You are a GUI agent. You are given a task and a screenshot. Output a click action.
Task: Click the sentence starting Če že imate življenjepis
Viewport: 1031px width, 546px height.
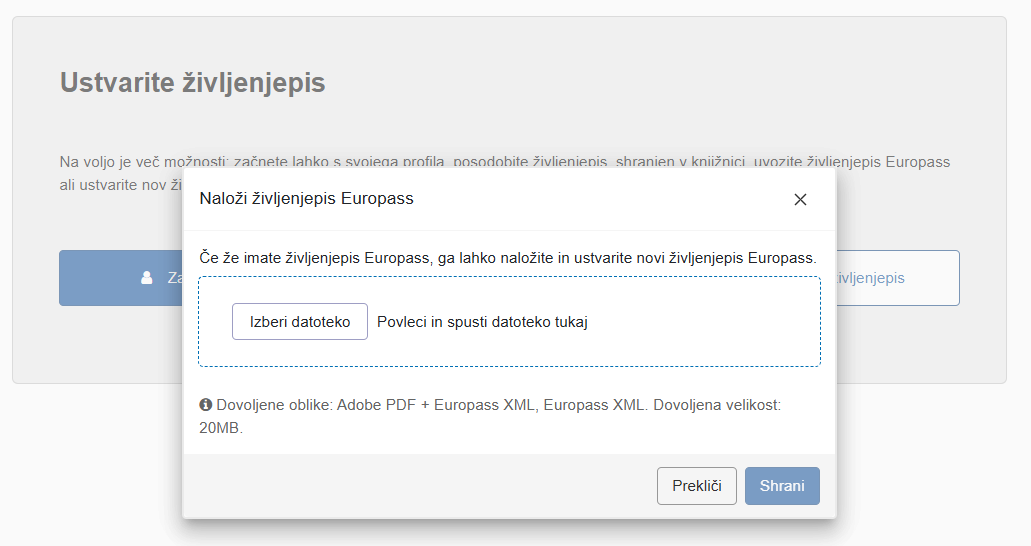[508, 258]
